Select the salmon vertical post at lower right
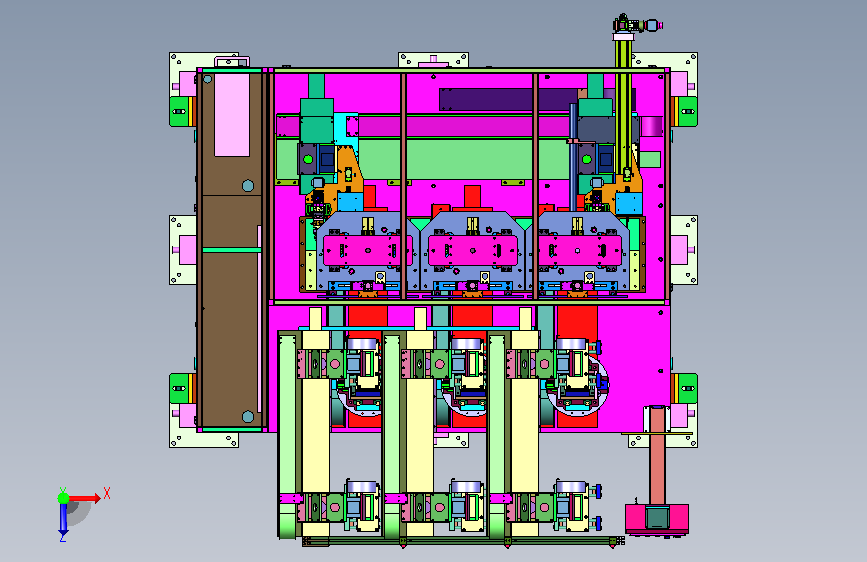The height and width of the screenshot is (562, 867). click(x=657, y=456)
